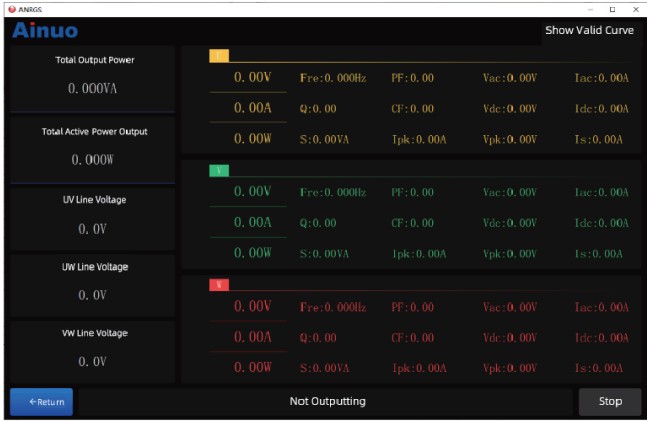The width and height of the screenshot is (647, 421).
Task: Click the Return button with back arrow
Action: coord(41,402)
